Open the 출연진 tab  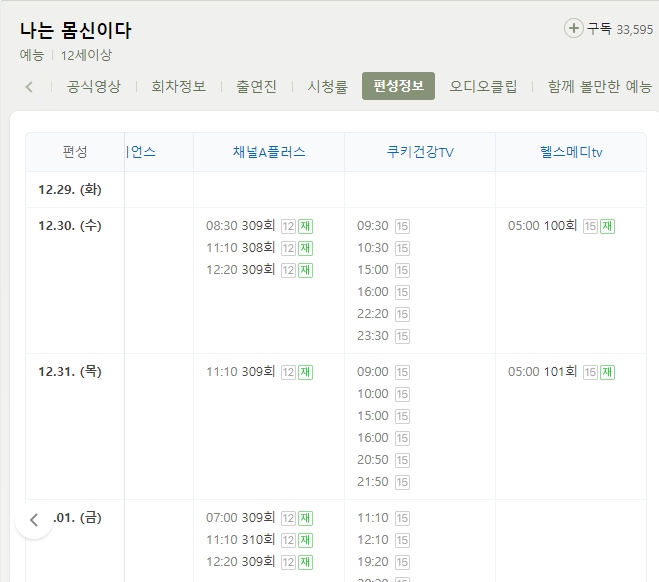[x=256, y=87]
